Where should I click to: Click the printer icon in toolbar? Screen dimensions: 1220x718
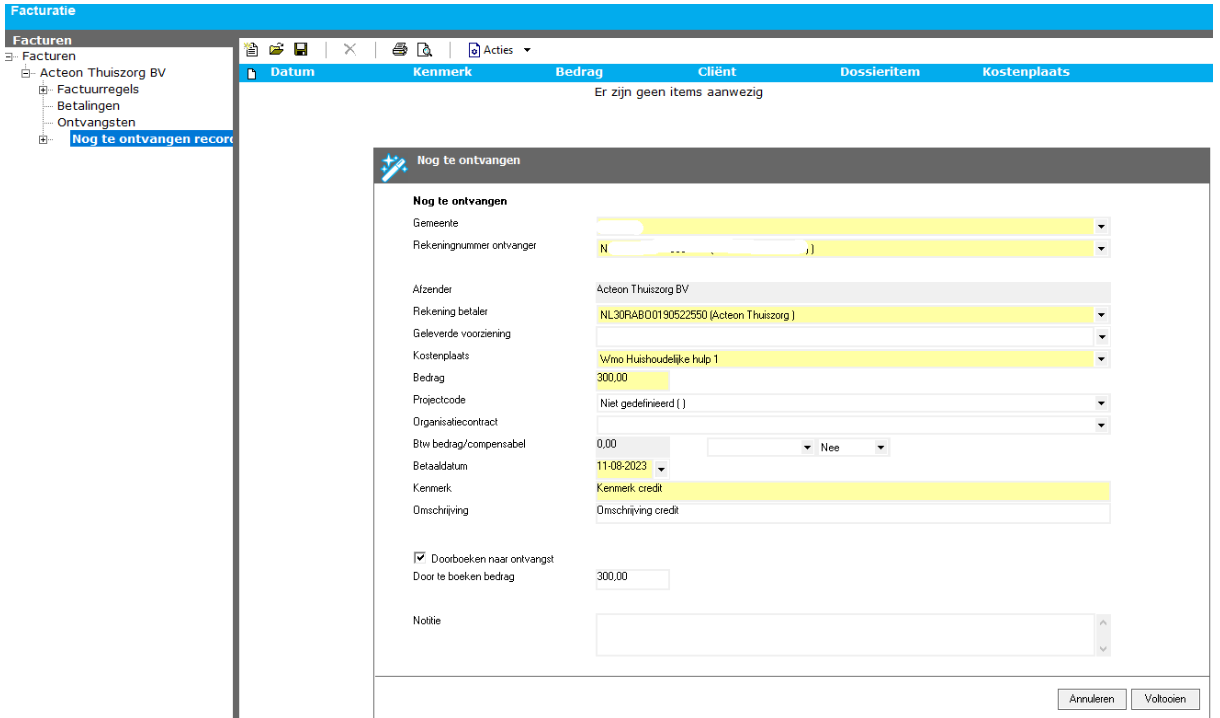pyautogui.click(x=399, y=50)
